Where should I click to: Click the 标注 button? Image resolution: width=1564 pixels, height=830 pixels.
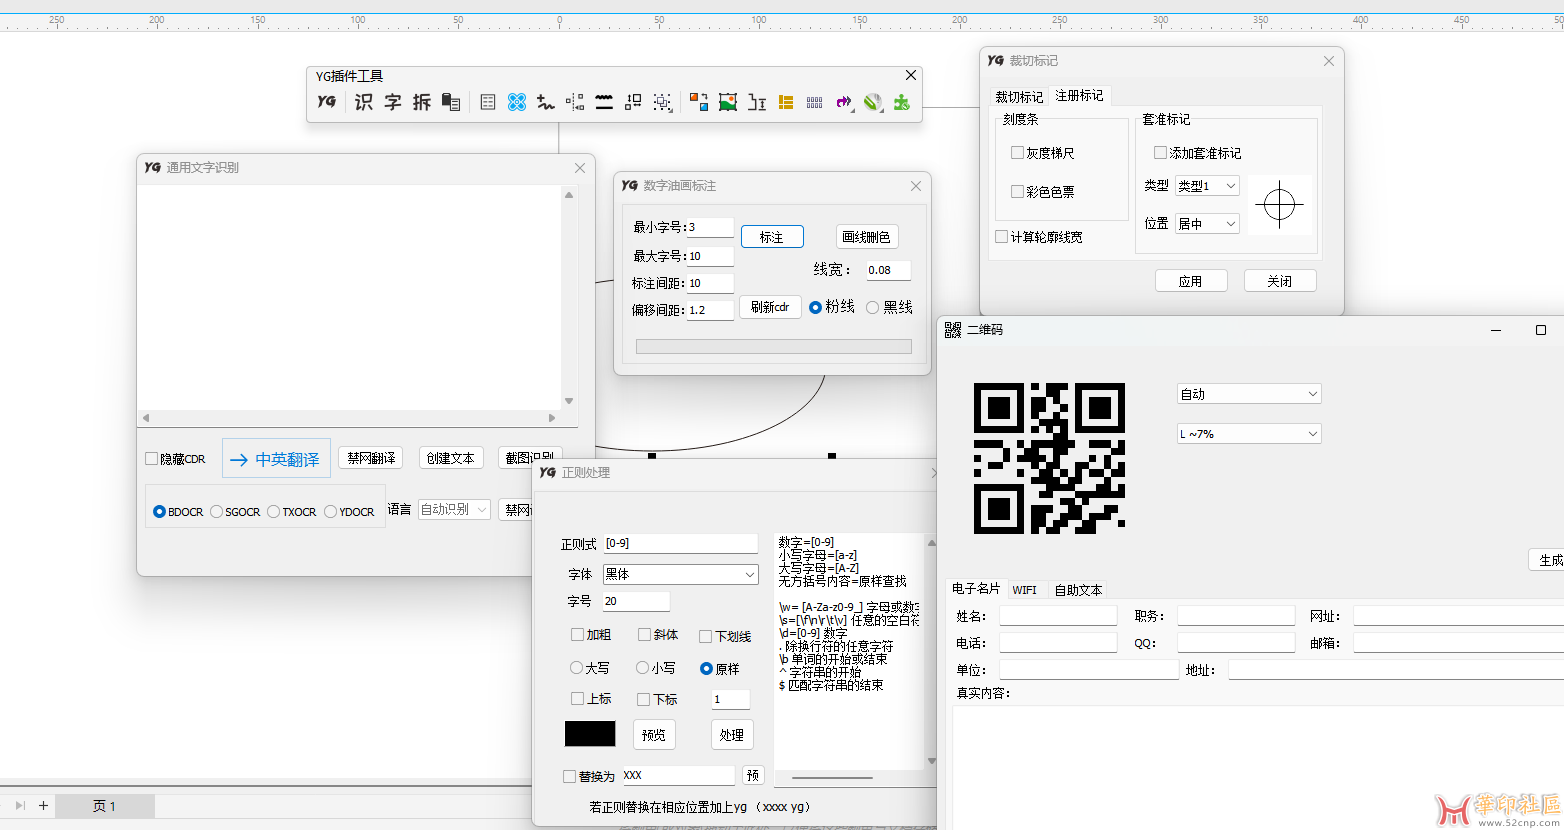click(x=772, y=237)
